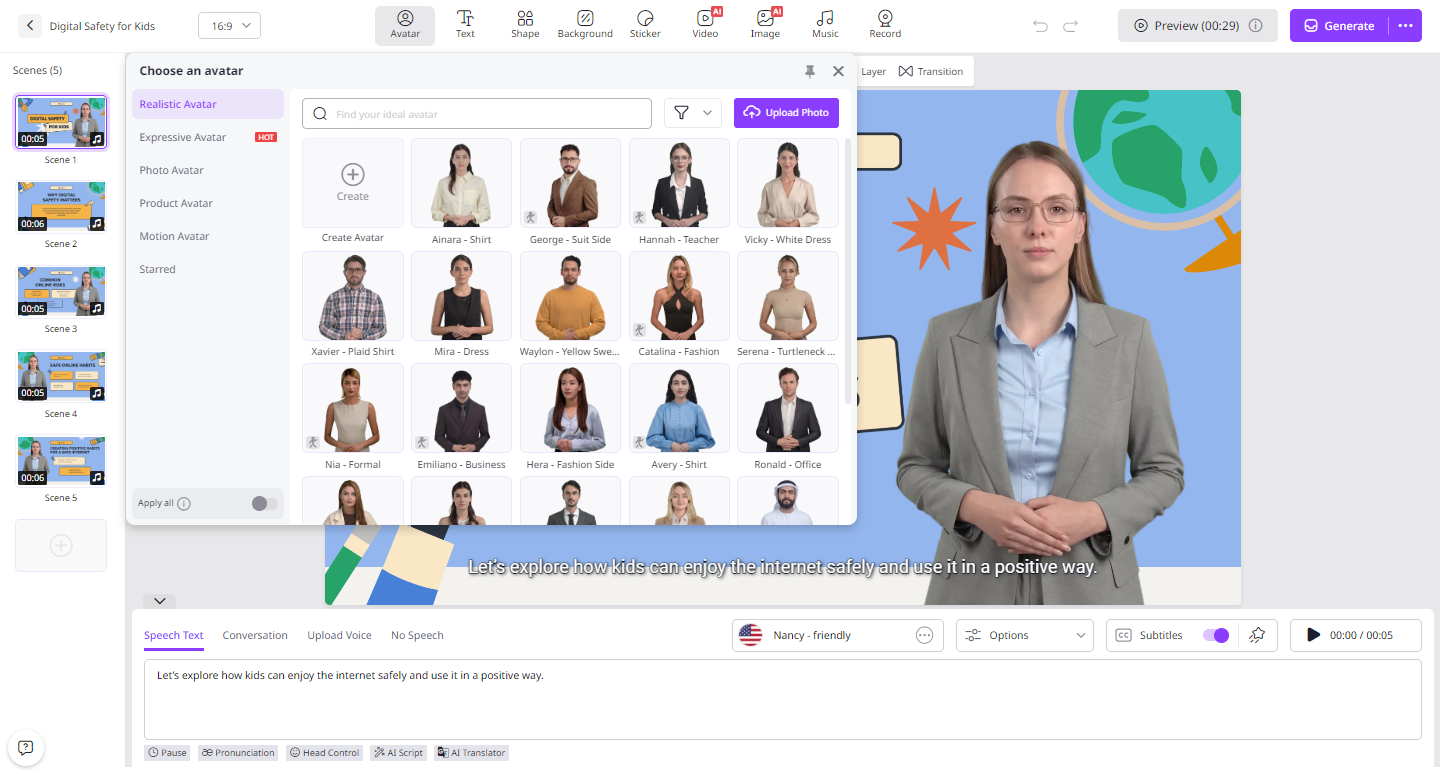The height and width of the screenshot is (770, 1440).
Task: Open the Background tool
Action: 585,25
